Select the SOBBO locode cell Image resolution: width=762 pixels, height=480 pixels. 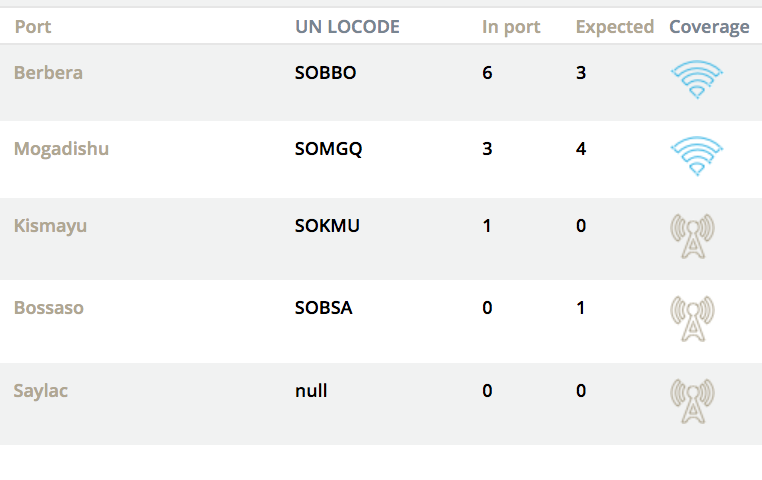(x=326, y=73)
